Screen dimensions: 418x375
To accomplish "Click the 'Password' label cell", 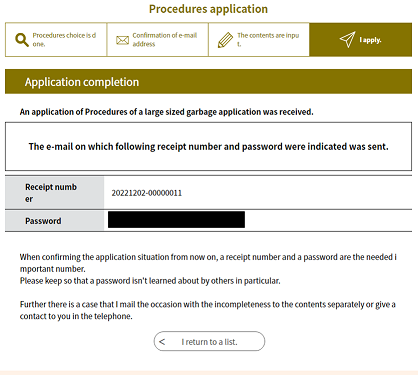I will click(55, 221).
